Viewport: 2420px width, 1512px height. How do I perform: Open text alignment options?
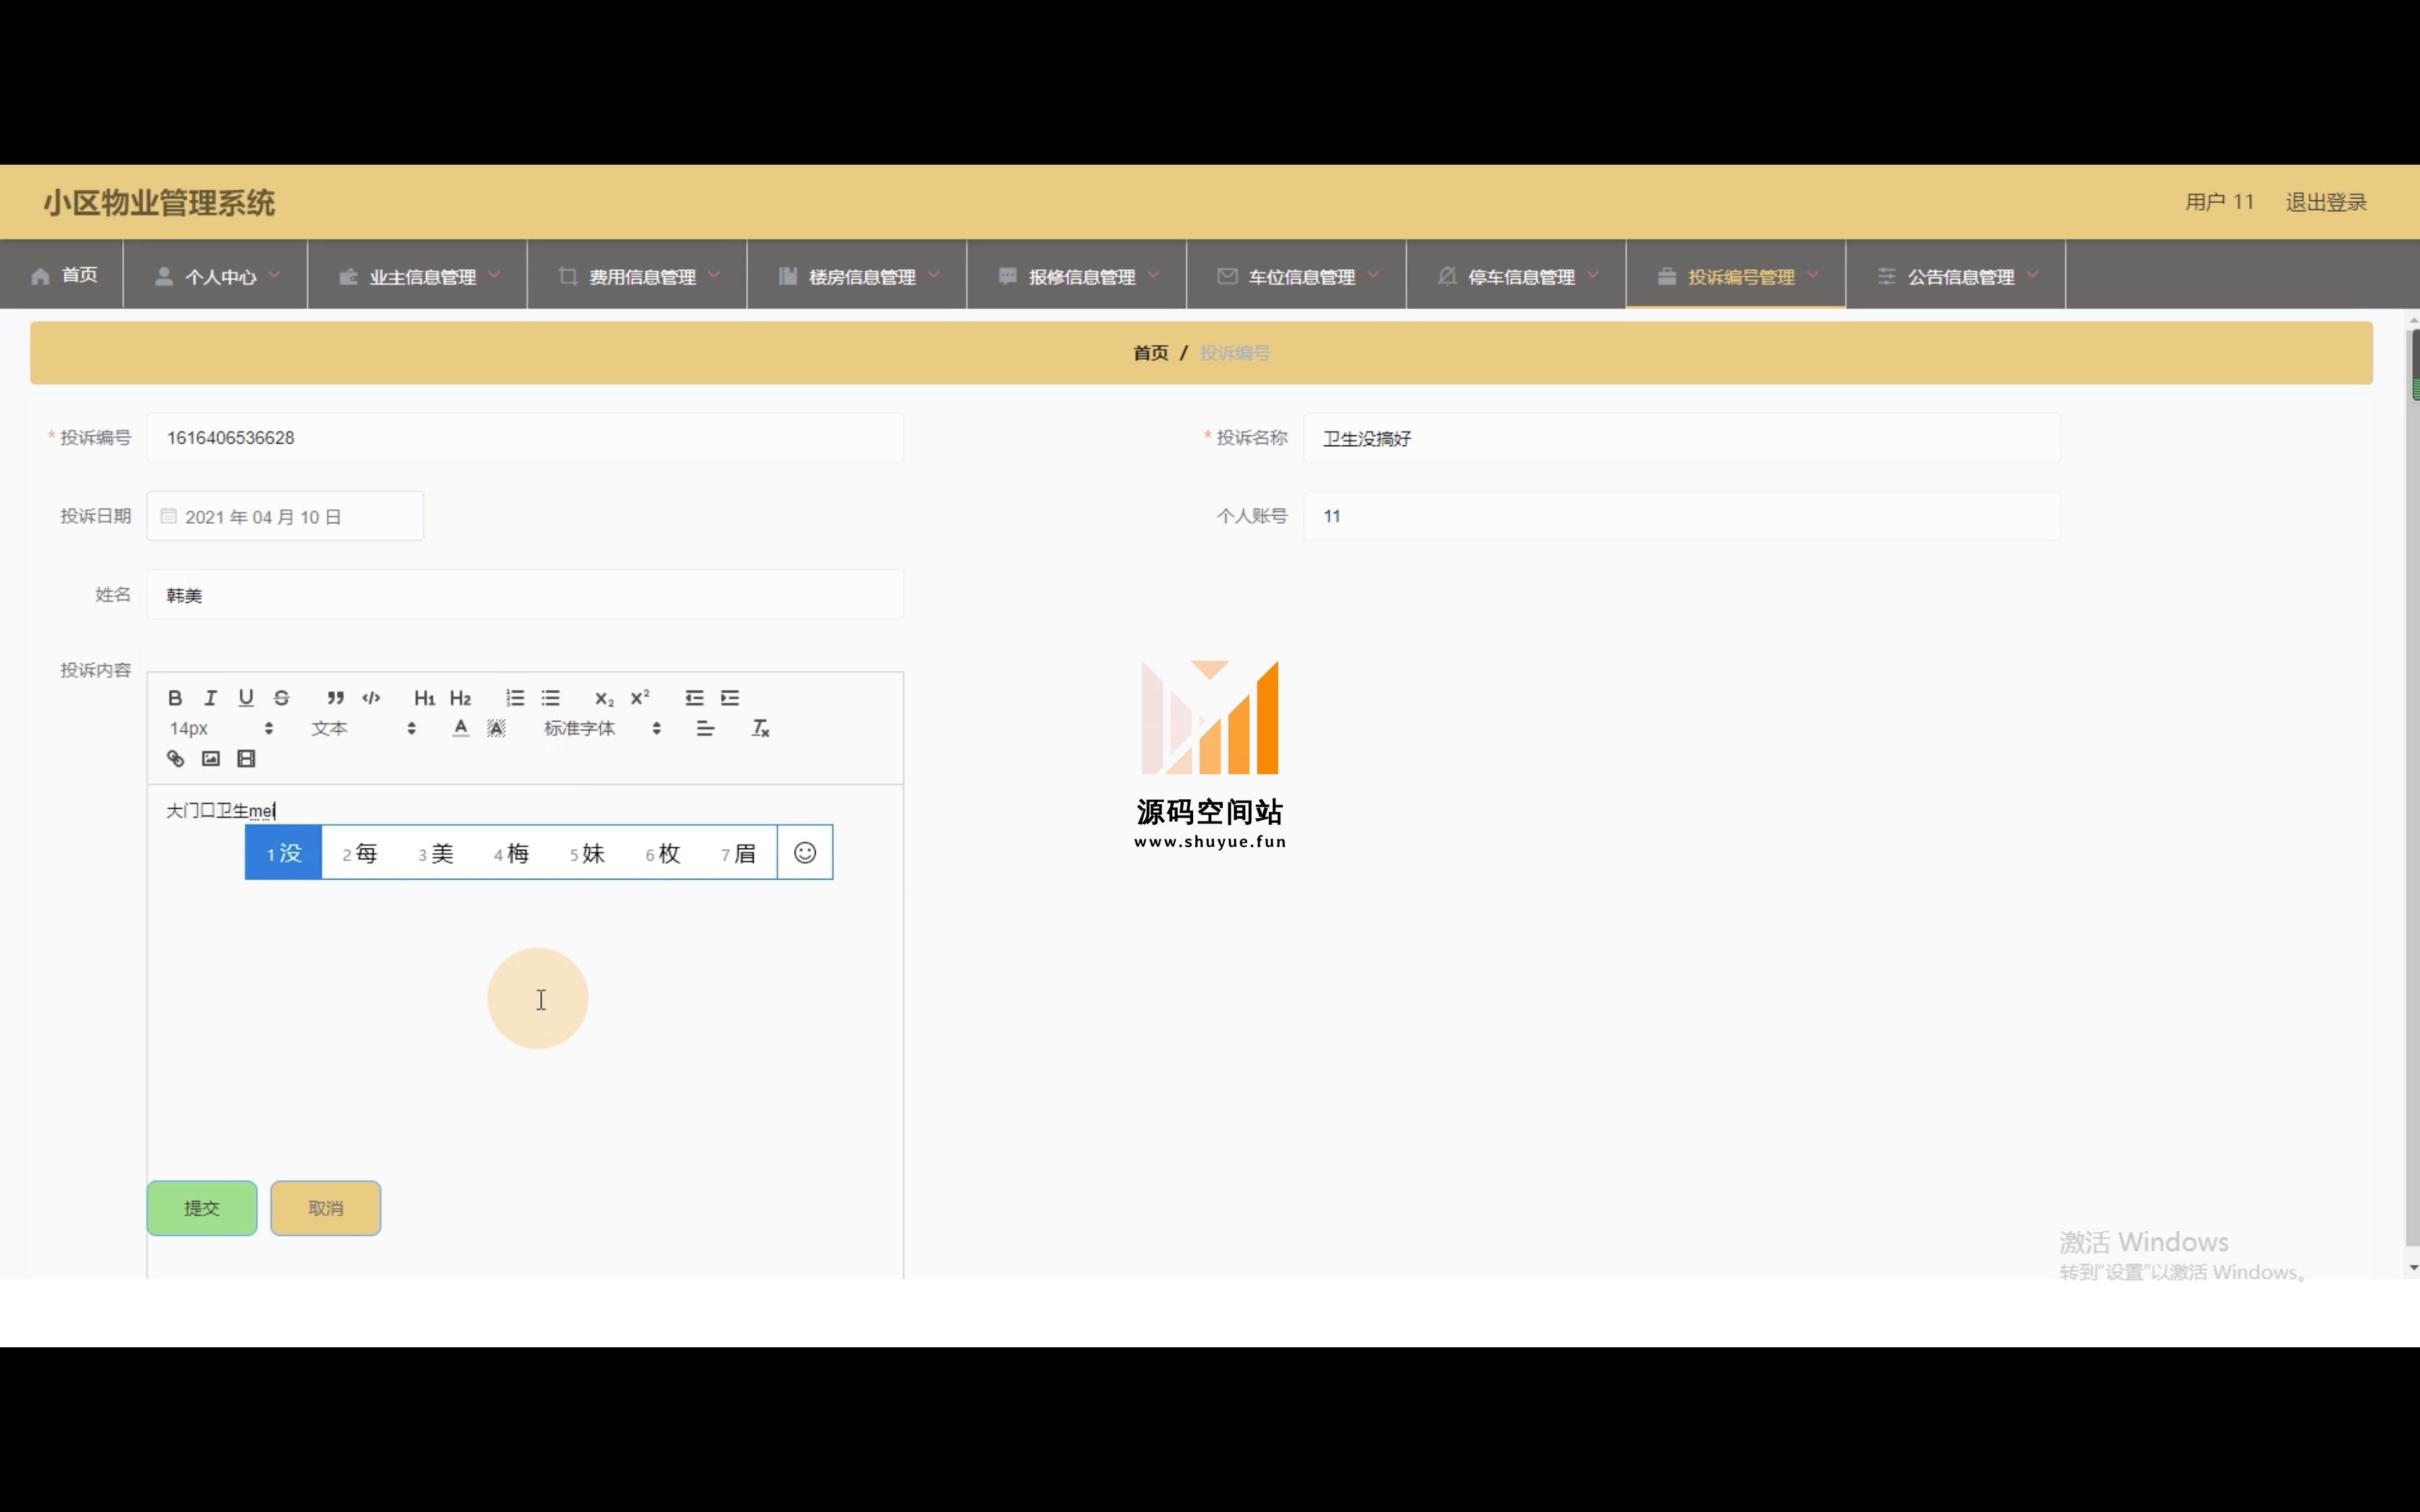(705, 728)
